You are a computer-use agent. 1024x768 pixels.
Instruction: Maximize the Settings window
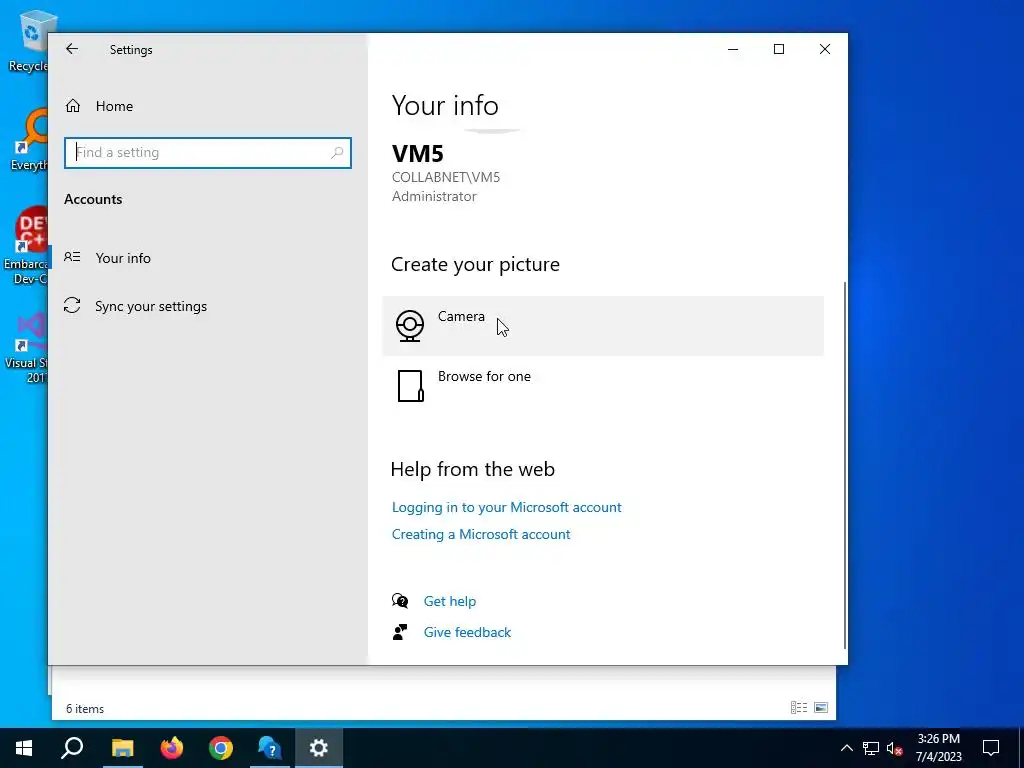(x=778, y=49)
